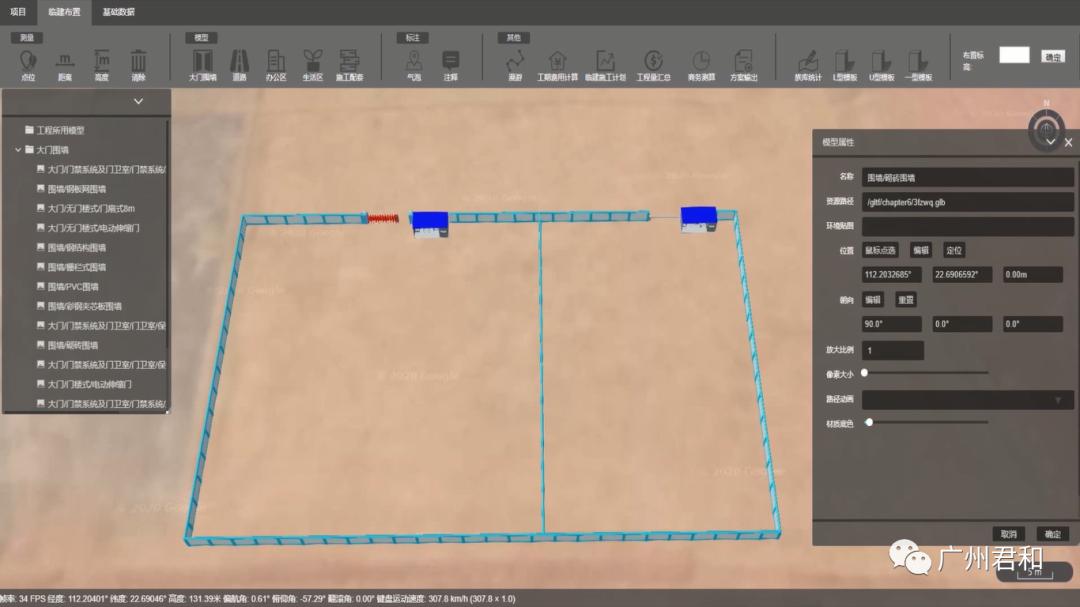
Task: Adjust the 像素大小 slider handle
Action: 864,372
